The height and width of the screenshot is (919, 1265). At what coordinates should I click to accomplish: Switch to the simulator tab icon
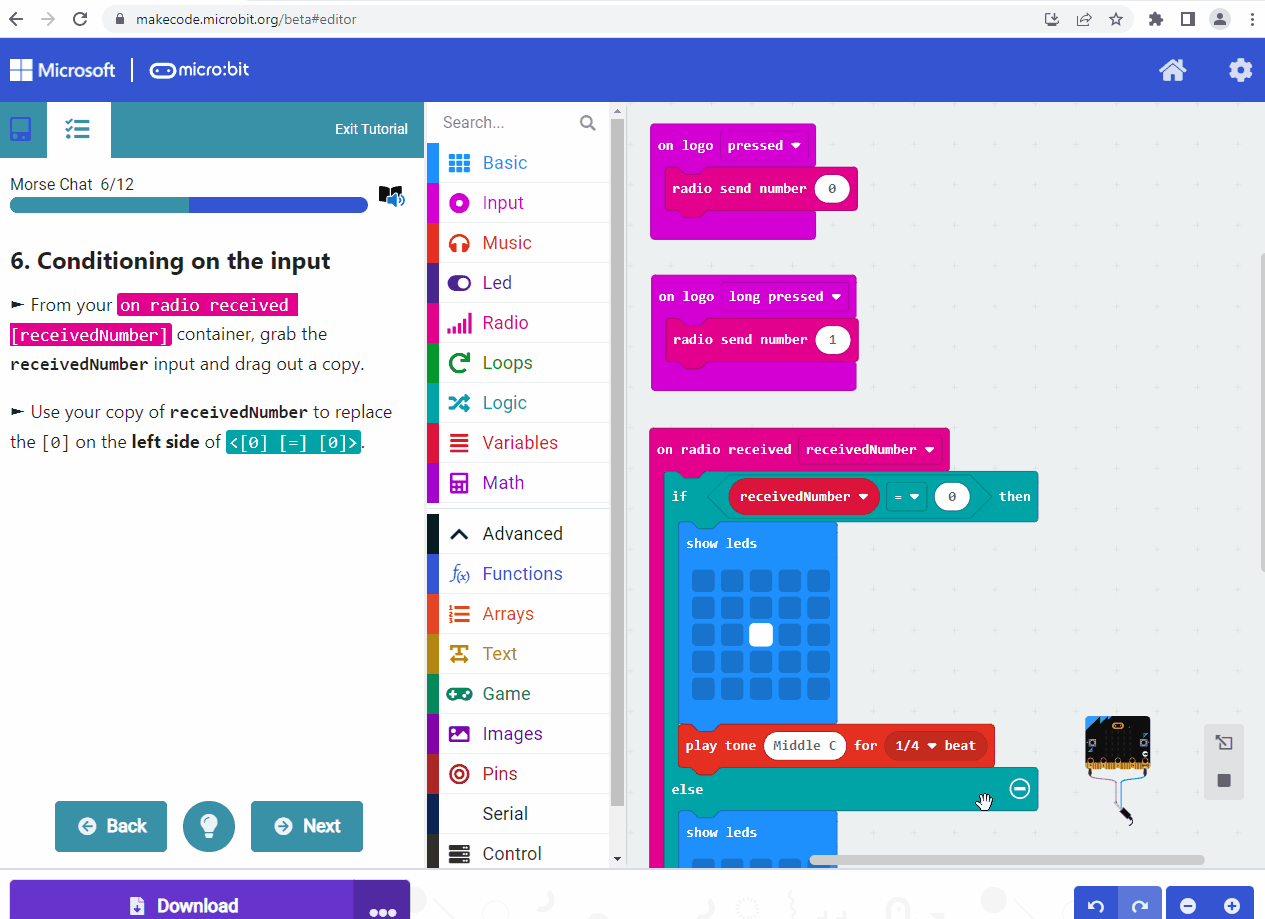pos(21,130)
